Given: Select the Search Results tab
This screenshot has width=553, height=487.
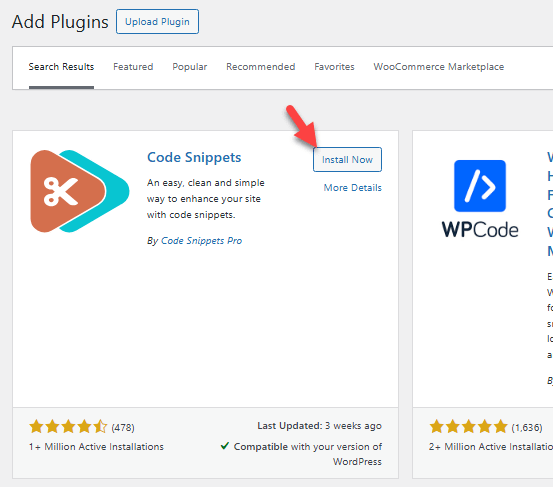Looking at the screenshot, I should [x=61, y=67].
